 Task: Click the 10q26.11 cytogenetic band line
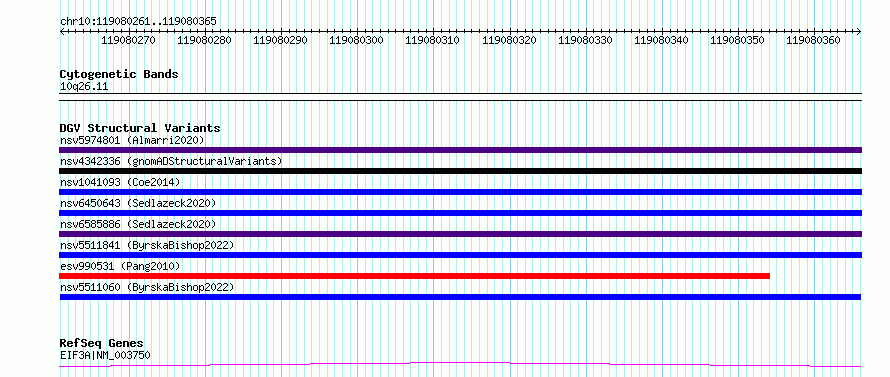[460, 97]
